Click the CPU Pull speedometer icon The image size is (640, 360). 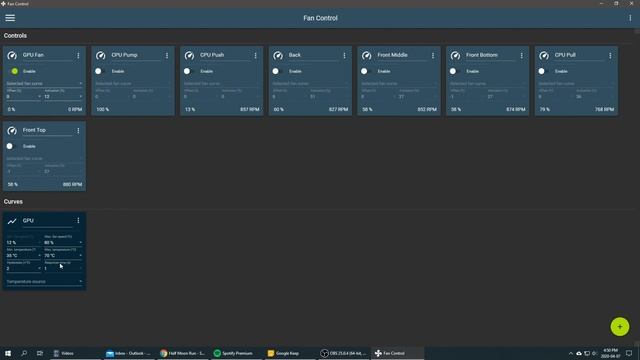(x=544, y=55)
